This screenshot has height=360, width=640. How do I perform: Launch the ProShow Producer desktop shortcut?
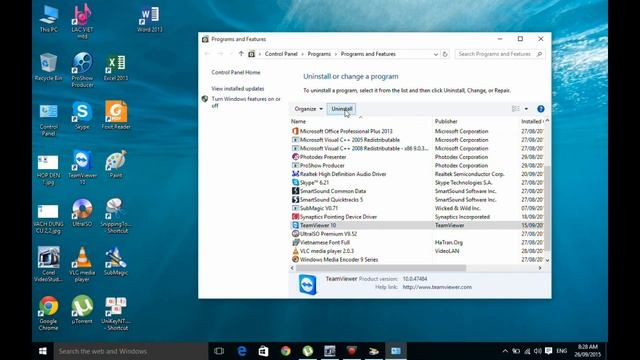(x=82, y=70)
